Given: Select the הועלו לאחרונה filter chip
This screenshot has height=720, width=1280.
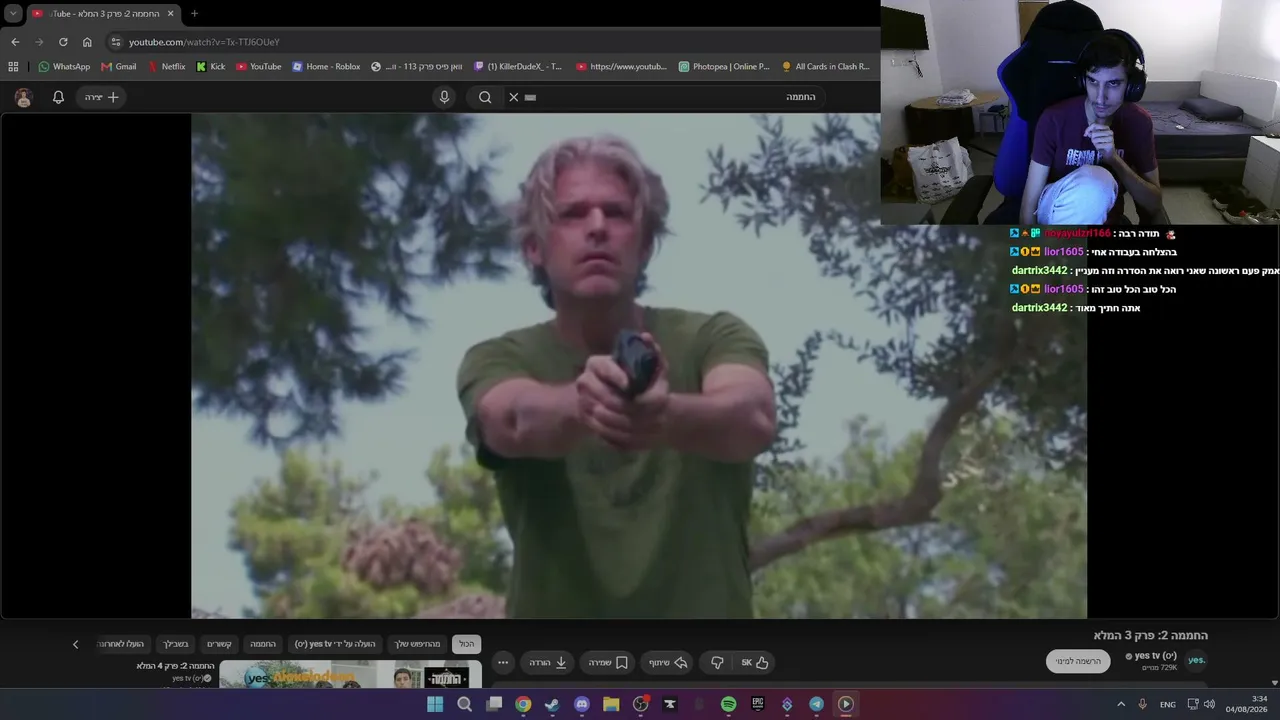Looking at the screenshot, I should click(121, 644).
